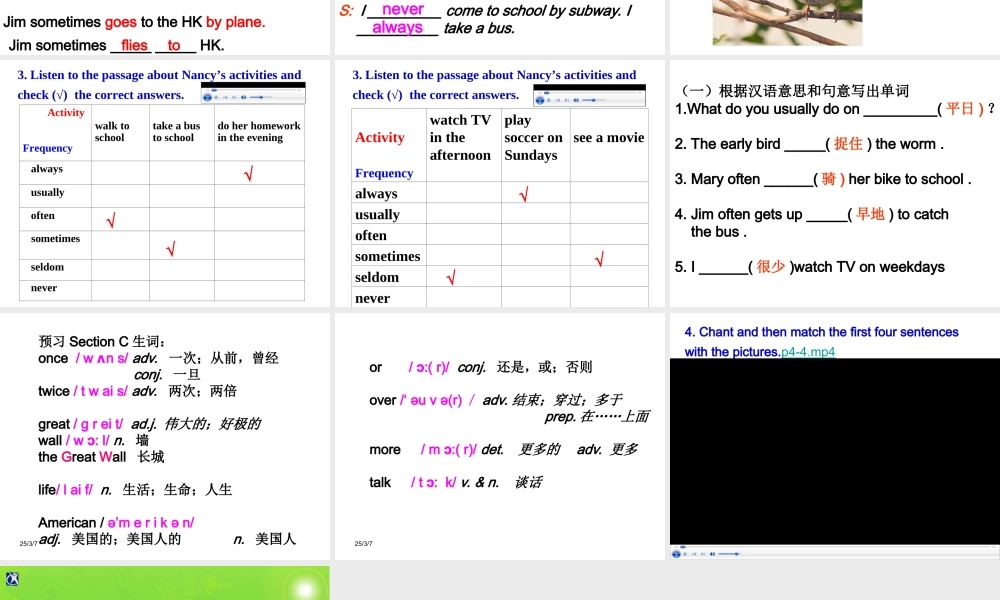Play the audio on the 'watch TV' slide
Image resolution: width=1000 pixels, height=600 pixels.
(x=540, y=100)
